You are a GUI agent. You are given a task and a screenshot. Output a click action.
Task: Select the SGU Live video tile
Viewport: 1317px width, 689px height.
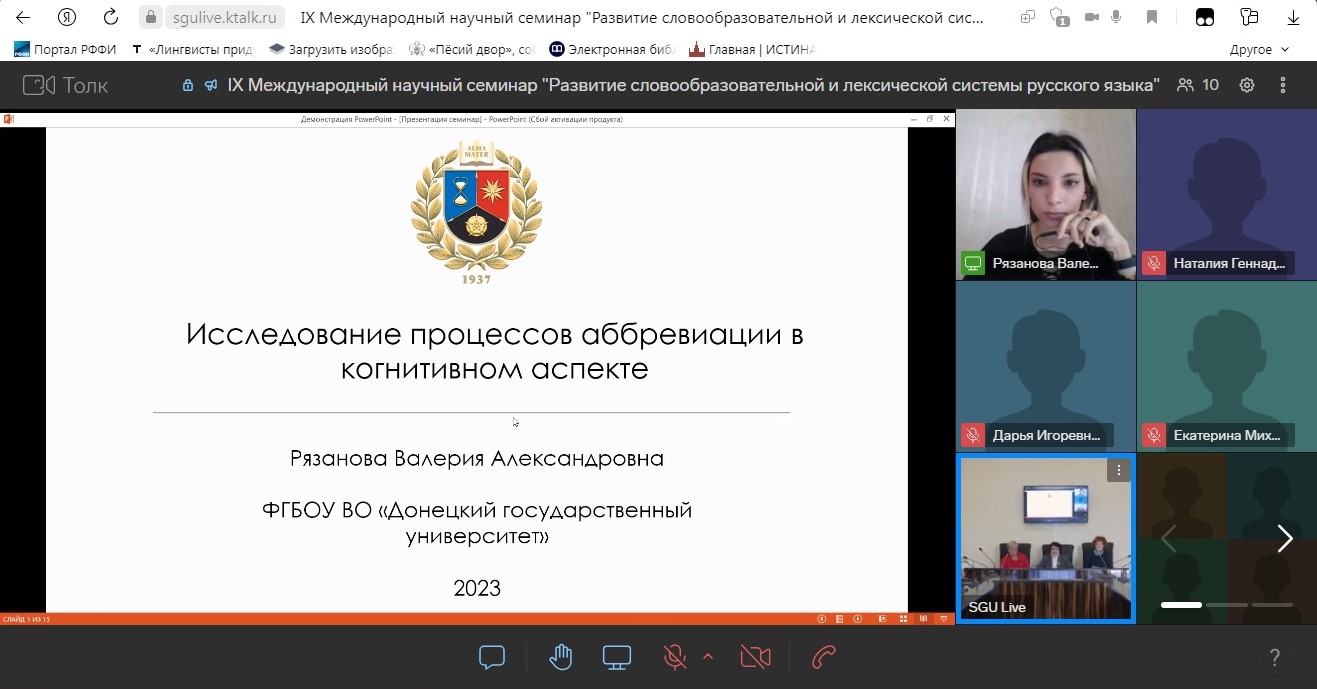tap(1046, 538)
